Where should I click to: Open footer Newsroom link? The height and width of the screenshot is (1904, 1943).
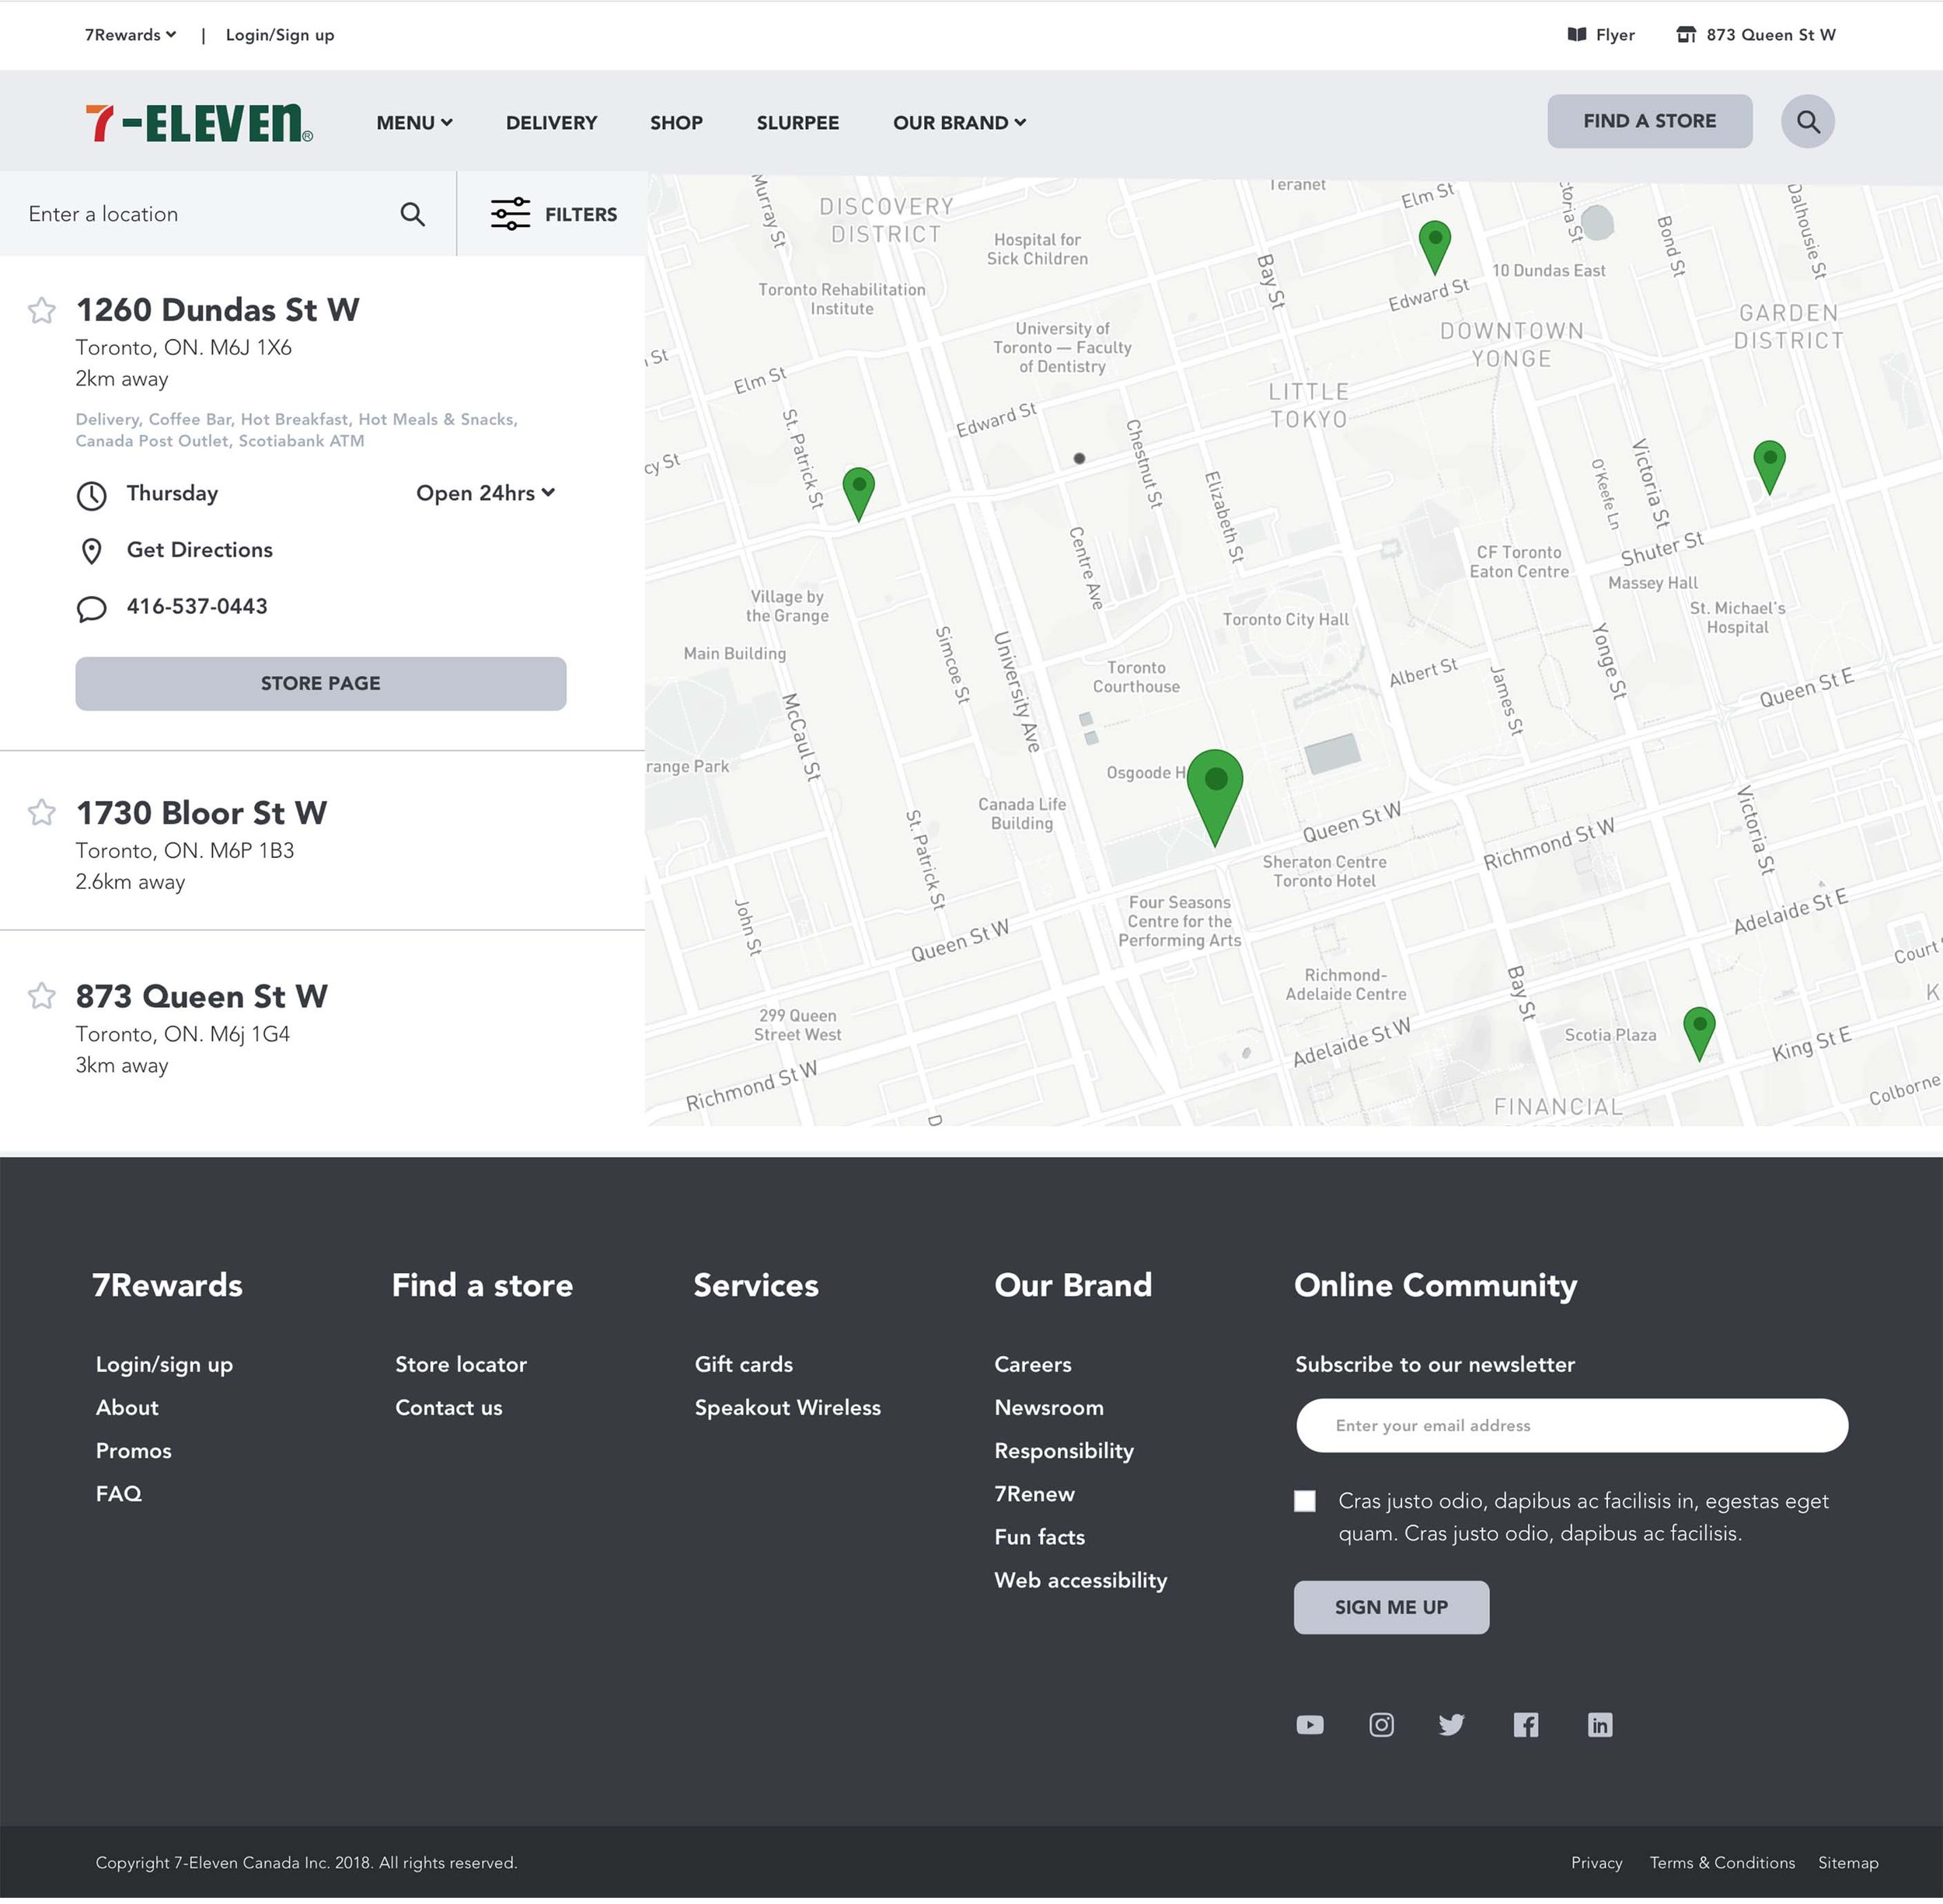pos(1048,1407)
